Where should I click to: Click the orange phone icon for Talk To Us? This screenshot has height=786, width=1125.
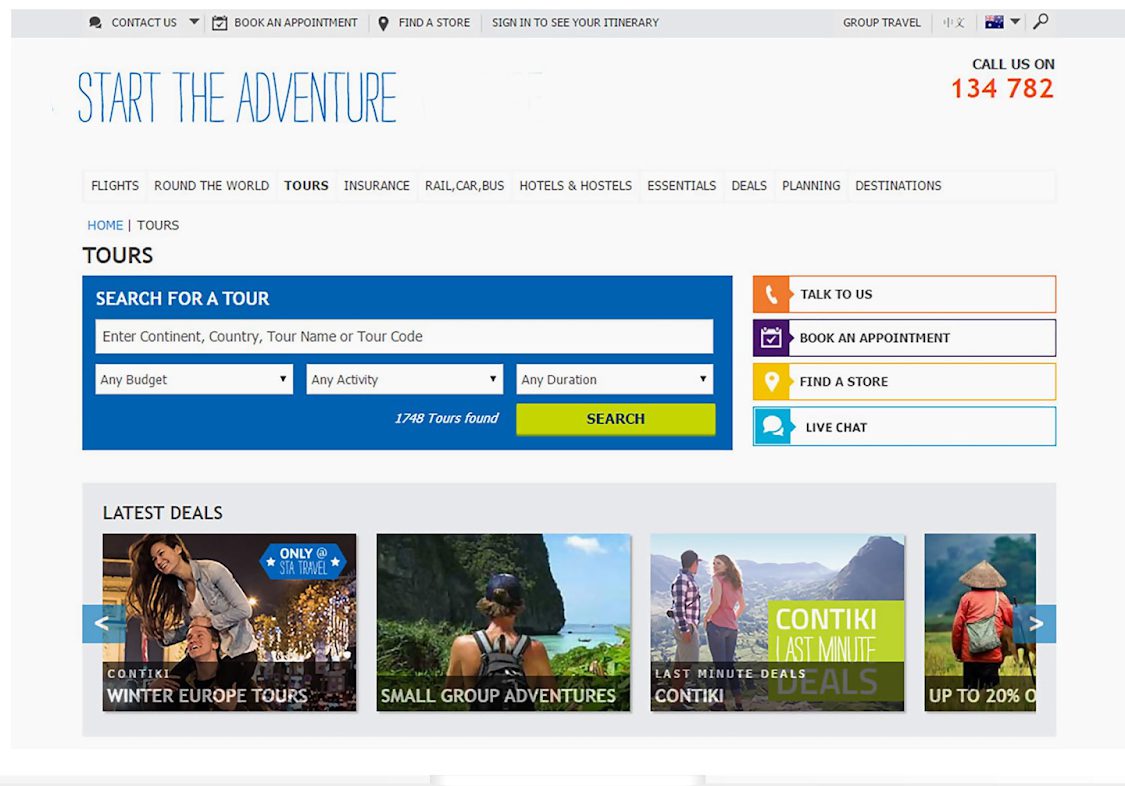[771, 294]
